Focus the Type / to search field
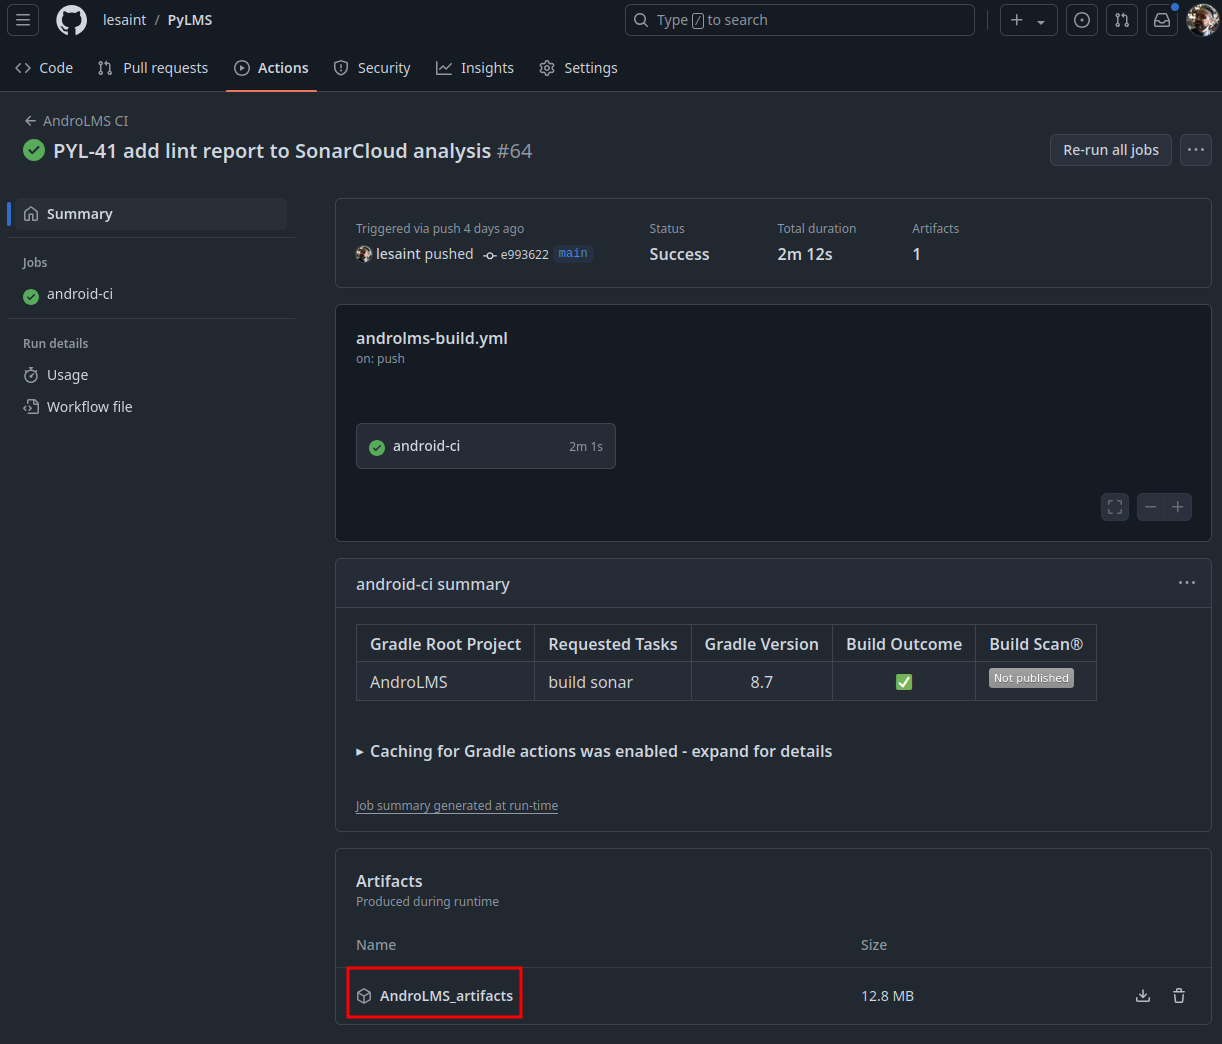The width and height of the screenshot is (1222, 1044). click(799, 20)
